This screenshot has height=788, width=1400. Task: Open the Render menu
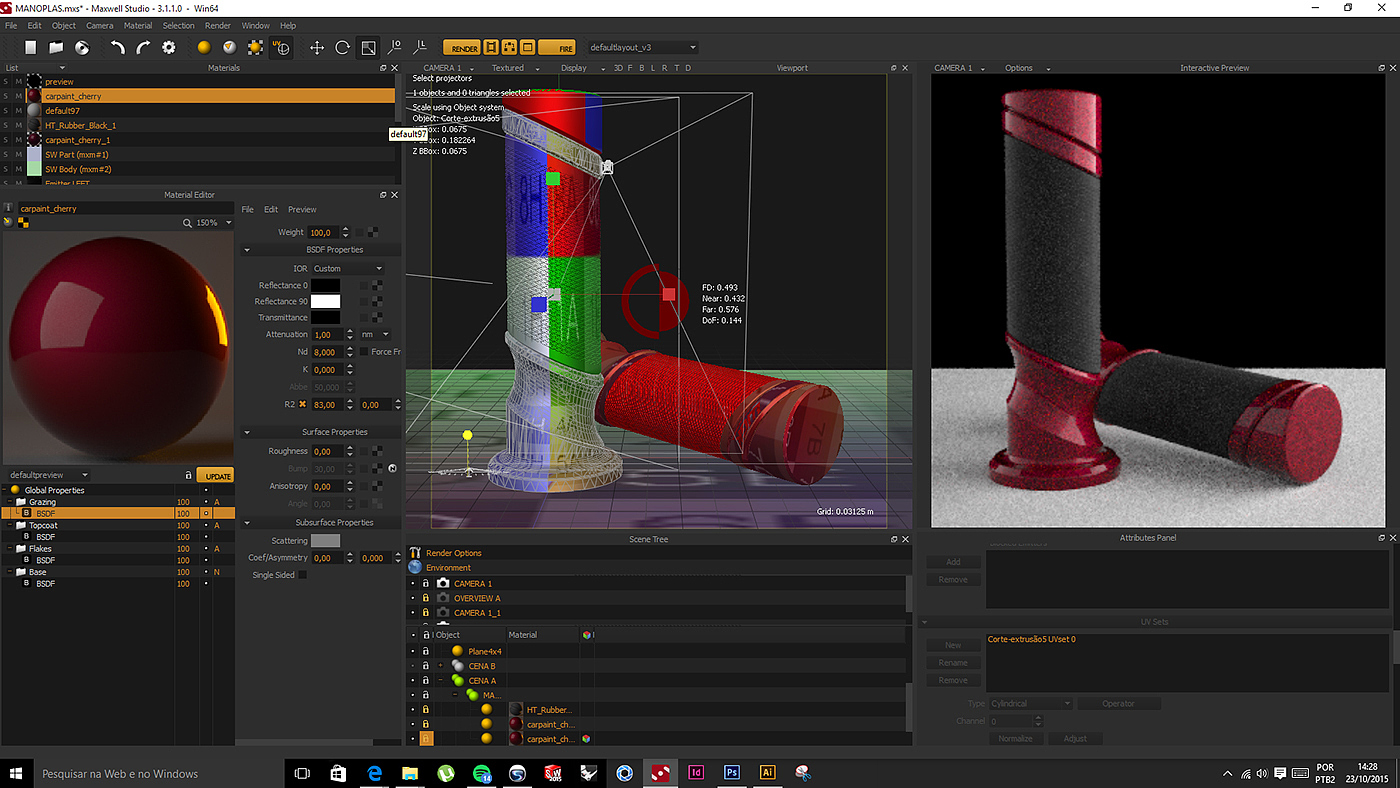(217, 25)
